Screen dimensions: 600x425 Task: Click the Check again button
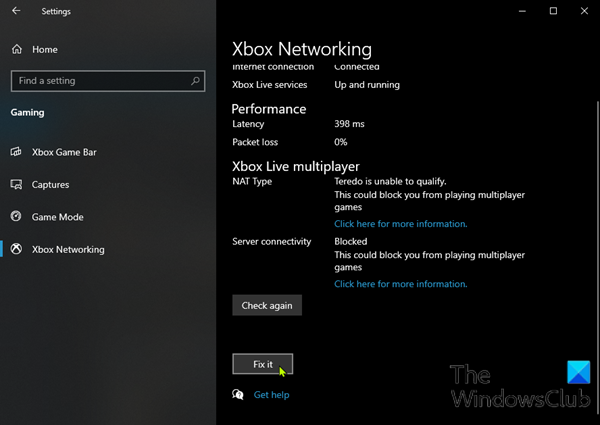tap(267, 305)
